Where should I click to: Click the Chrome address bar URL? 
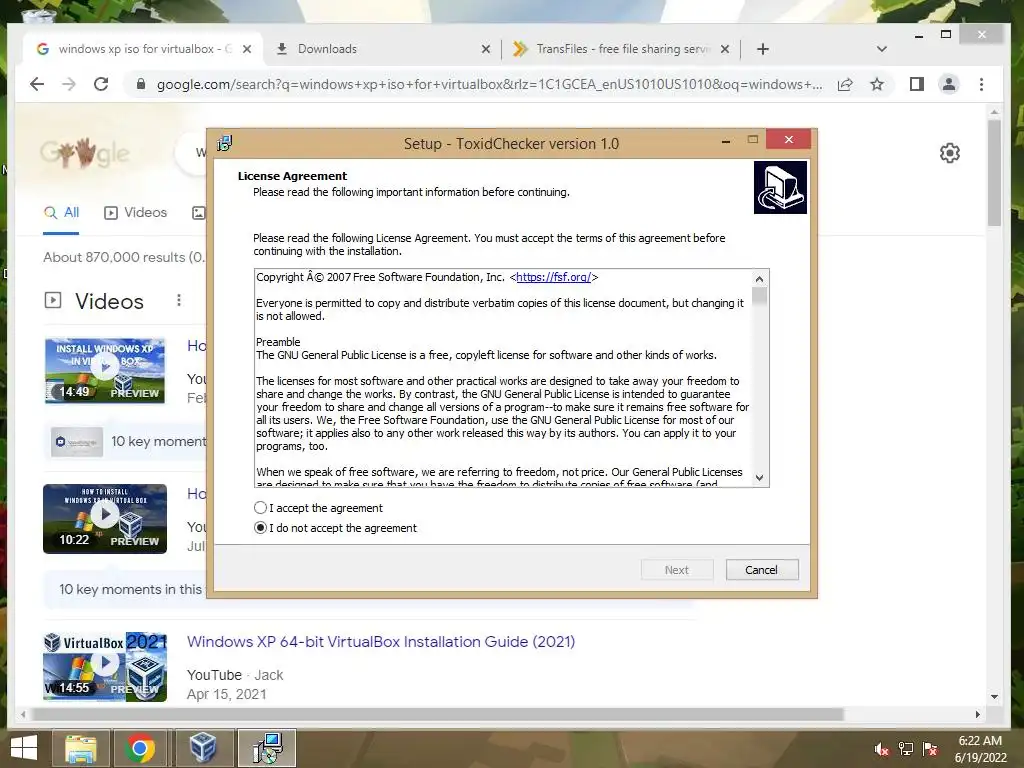tap(489, 84)
